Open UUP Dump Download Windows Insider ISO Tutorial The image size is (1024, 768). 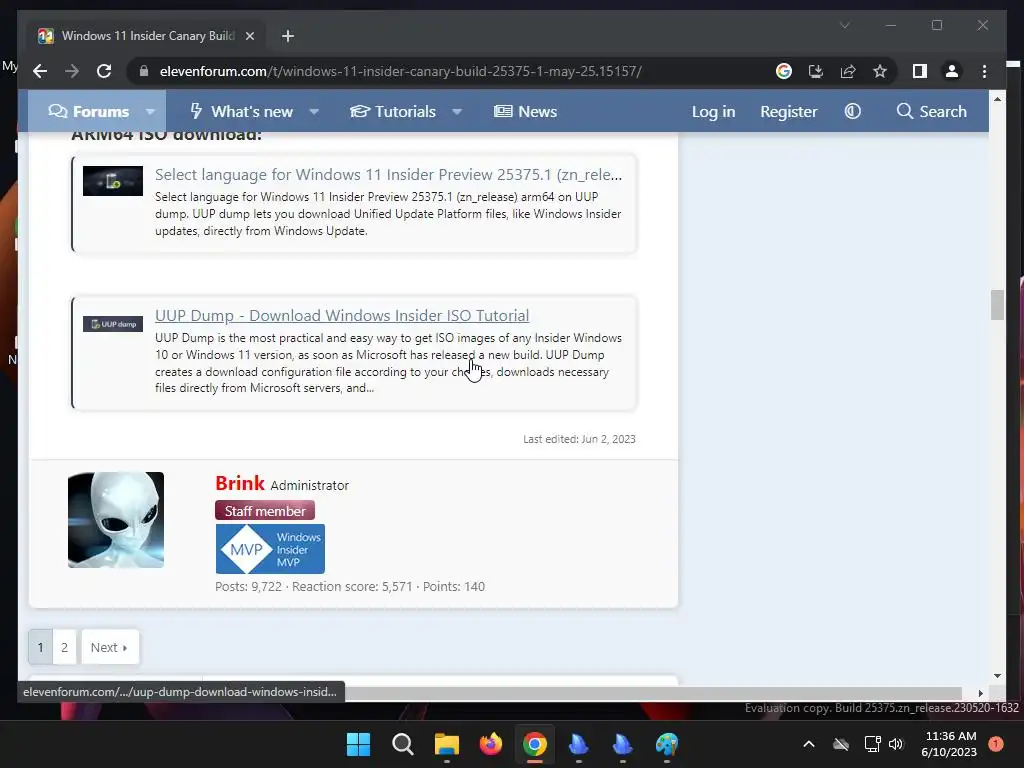pos(342,315)
